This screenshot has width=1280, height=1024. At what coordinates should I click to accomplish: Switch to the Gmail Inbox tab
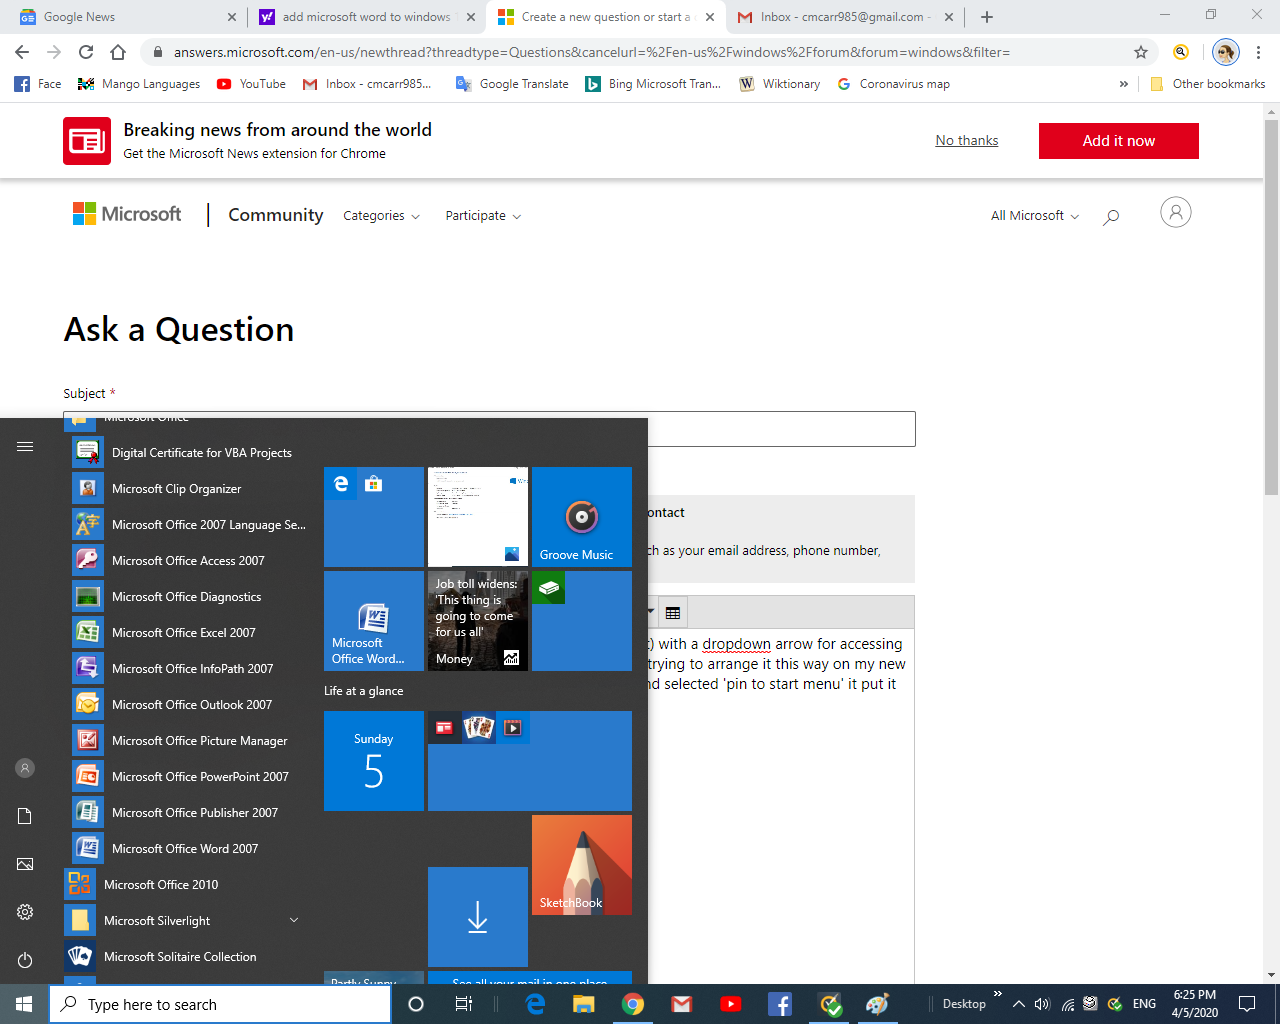[x=846, y=17]
